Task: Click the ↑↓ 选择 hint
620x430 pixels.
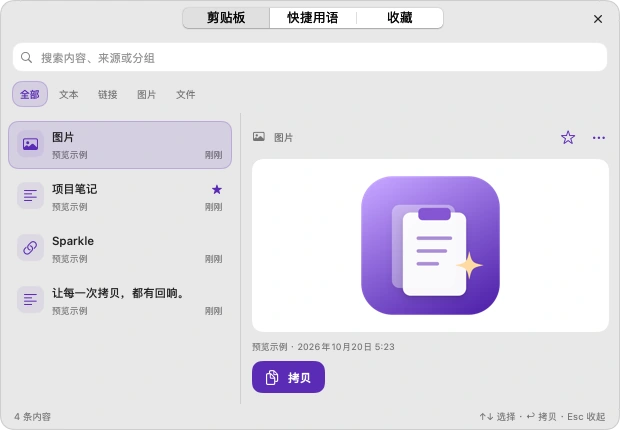Action: click(x=497, y=417)
